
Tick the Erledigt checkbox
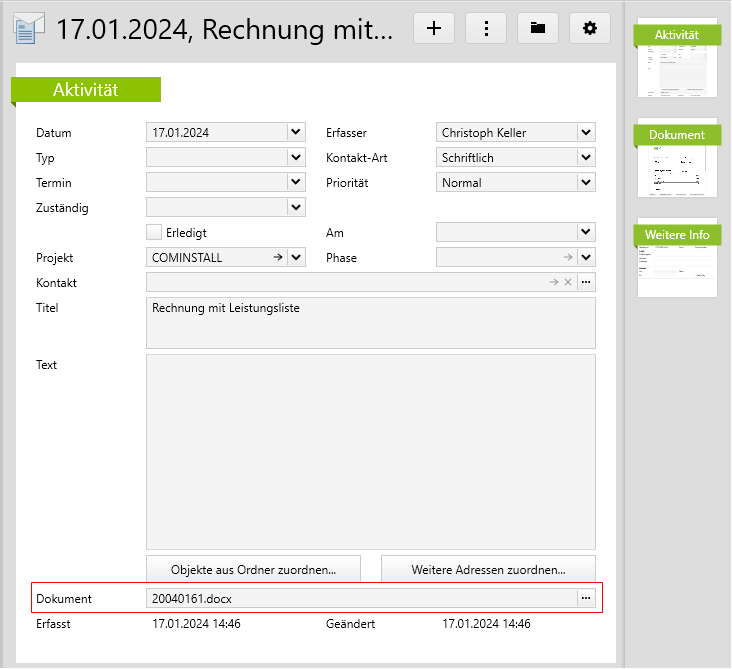(154, 232)
